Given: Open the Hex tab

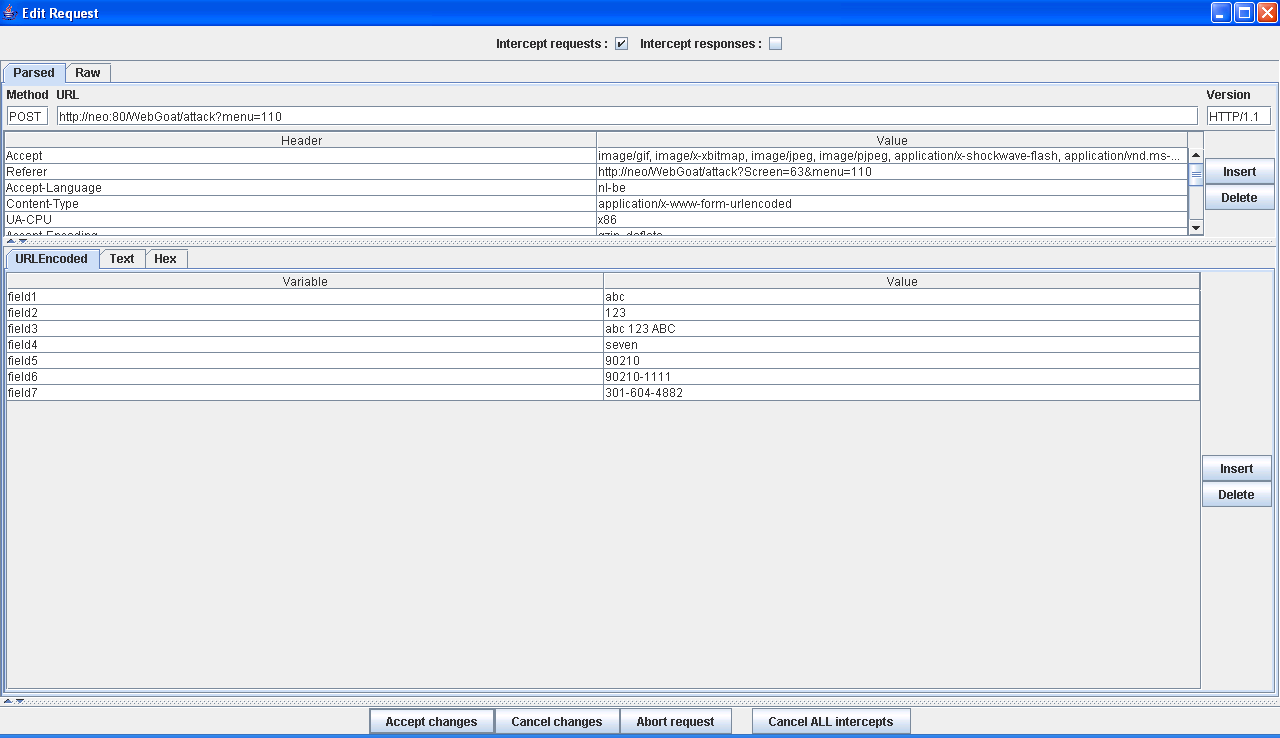Looking at the screenshot, I should tap(165, 259).
